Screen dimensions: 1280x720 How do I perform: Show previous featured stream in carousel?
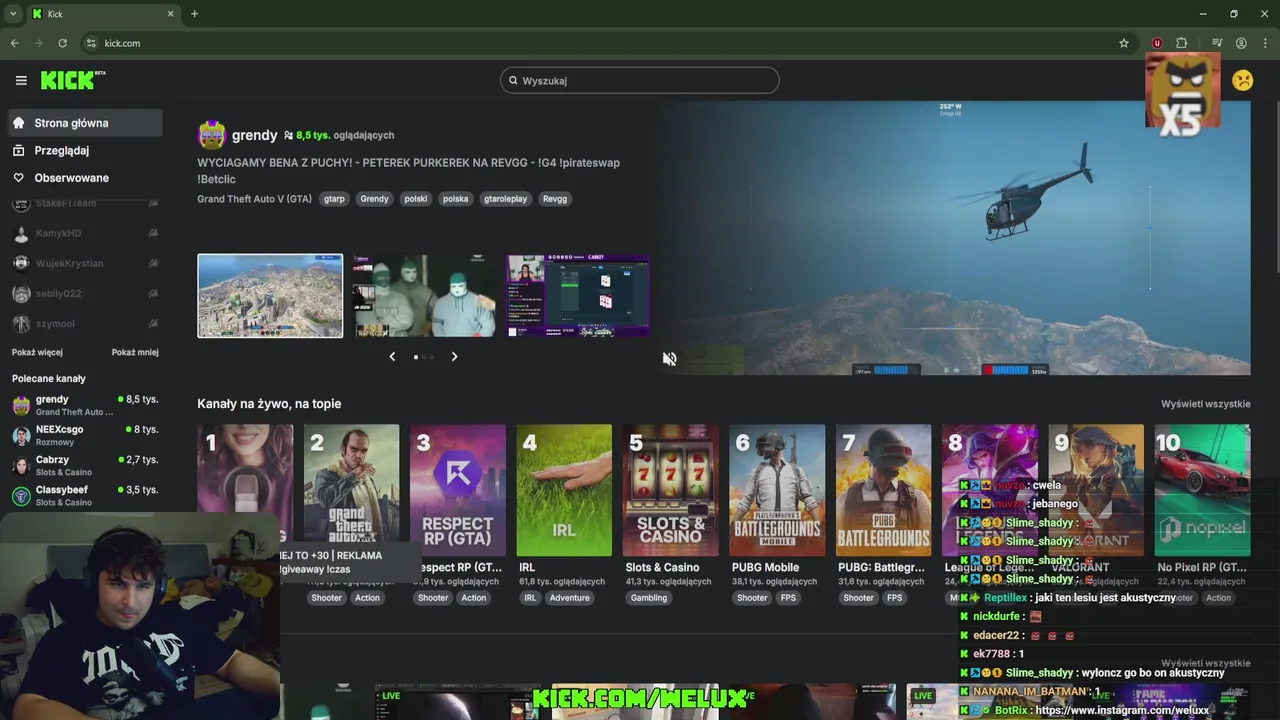tap(392, 357)
